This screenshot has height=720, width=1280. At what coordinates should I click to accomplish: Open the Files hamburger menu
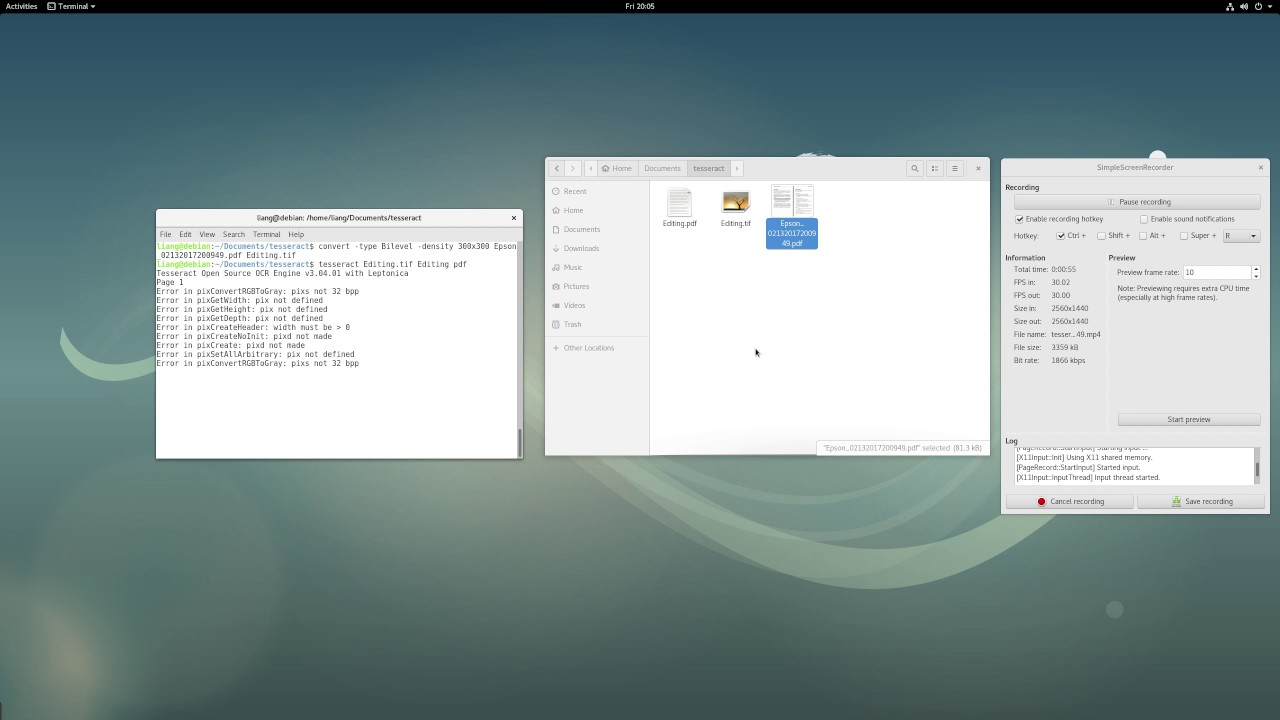(x=955, y=168)
